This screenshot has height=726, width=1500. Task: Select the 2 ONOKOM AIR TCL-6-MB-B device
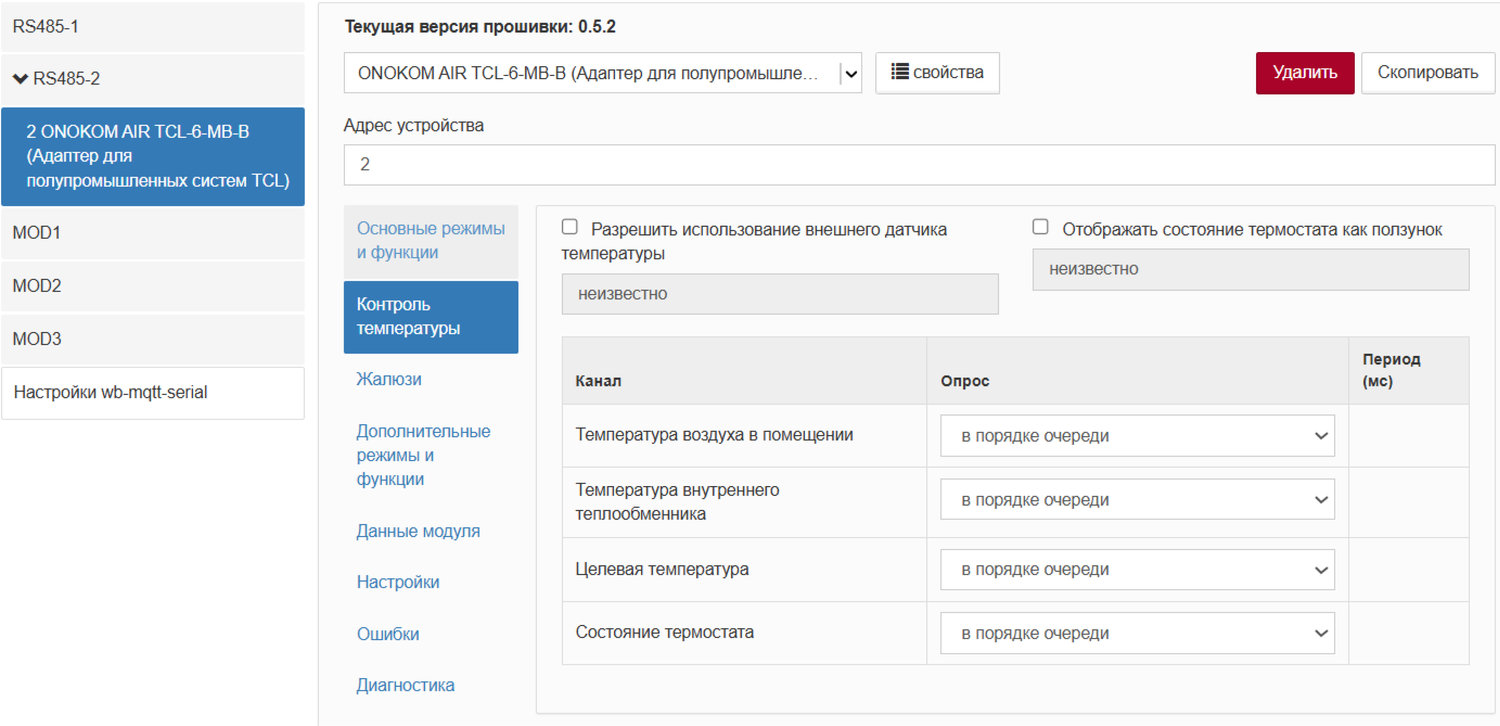(x=152, y=157)
